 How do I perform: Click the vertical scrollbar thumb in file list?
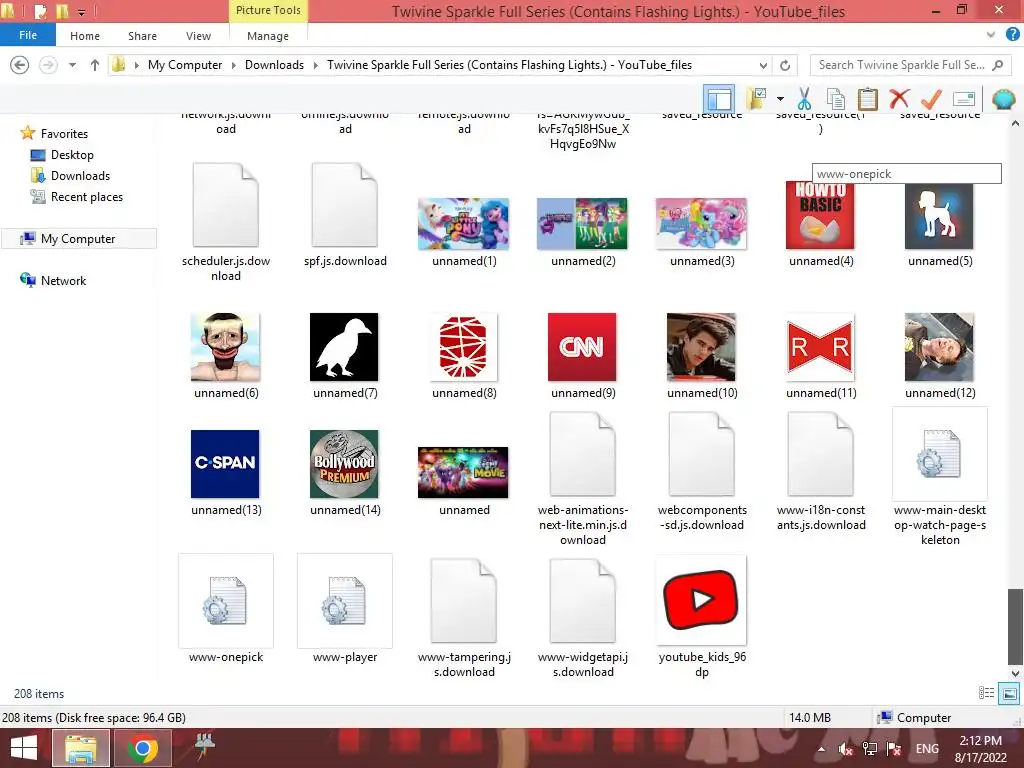click(1015, 626)
